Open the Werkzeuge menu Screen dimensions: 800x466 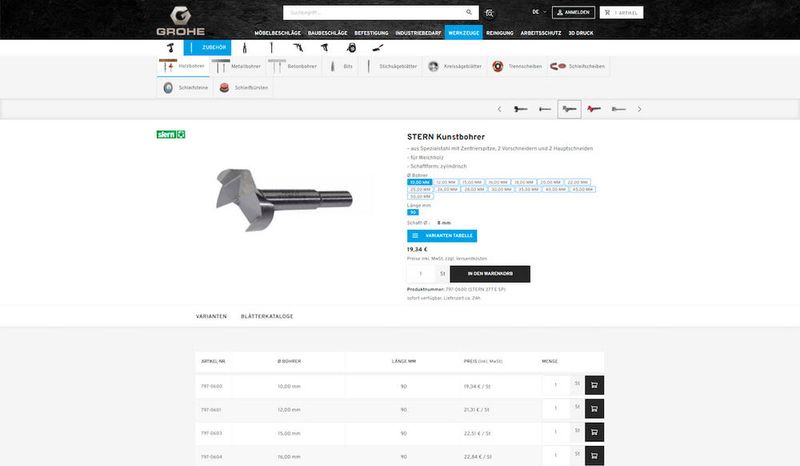pos(464,33)
